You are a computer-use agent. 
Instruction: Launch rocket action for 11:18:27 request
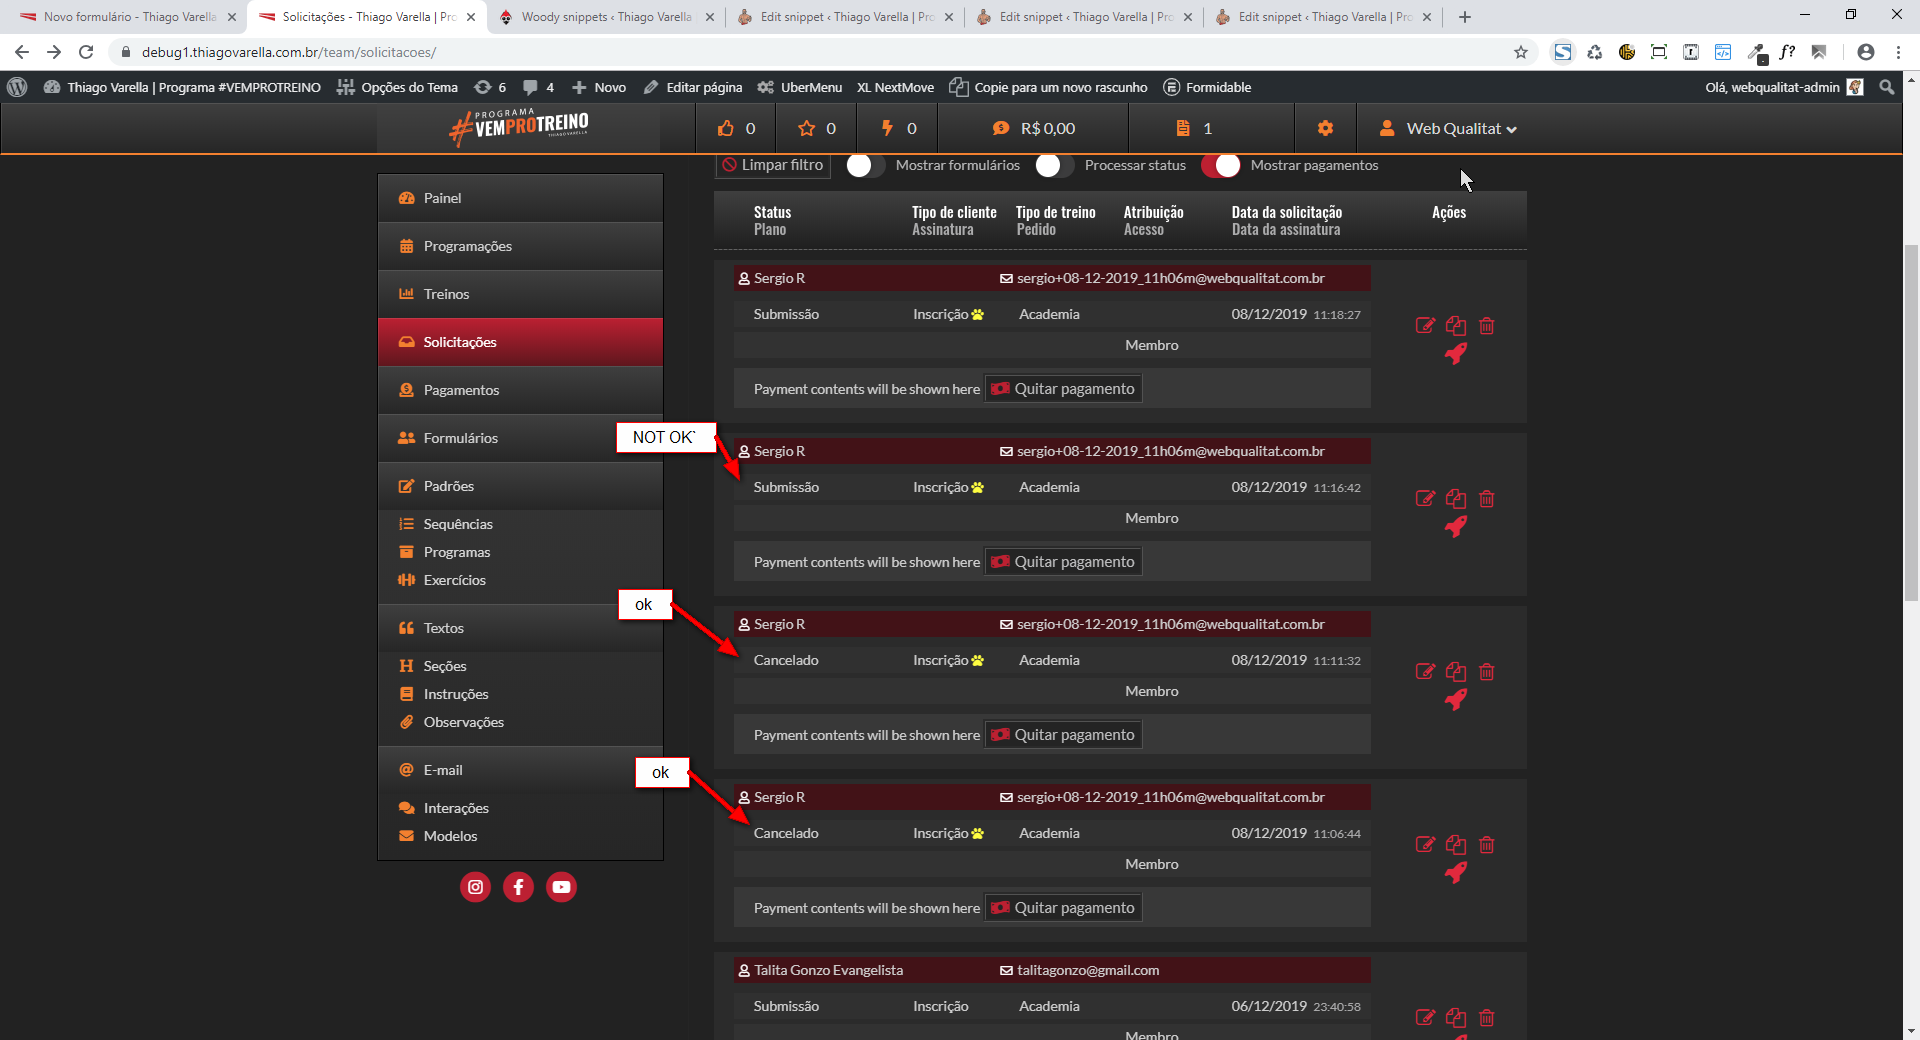tap(1456, 353)
